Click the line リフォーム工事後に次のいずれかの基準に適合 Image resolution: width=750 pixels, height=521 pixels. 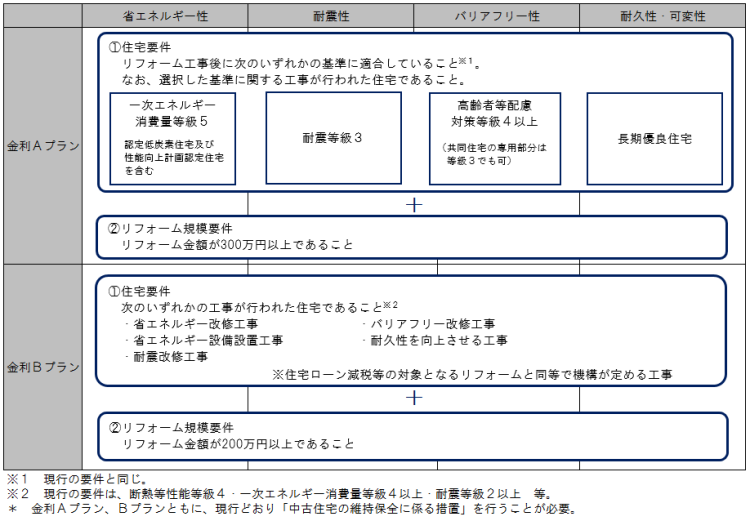tap(301, 63)
